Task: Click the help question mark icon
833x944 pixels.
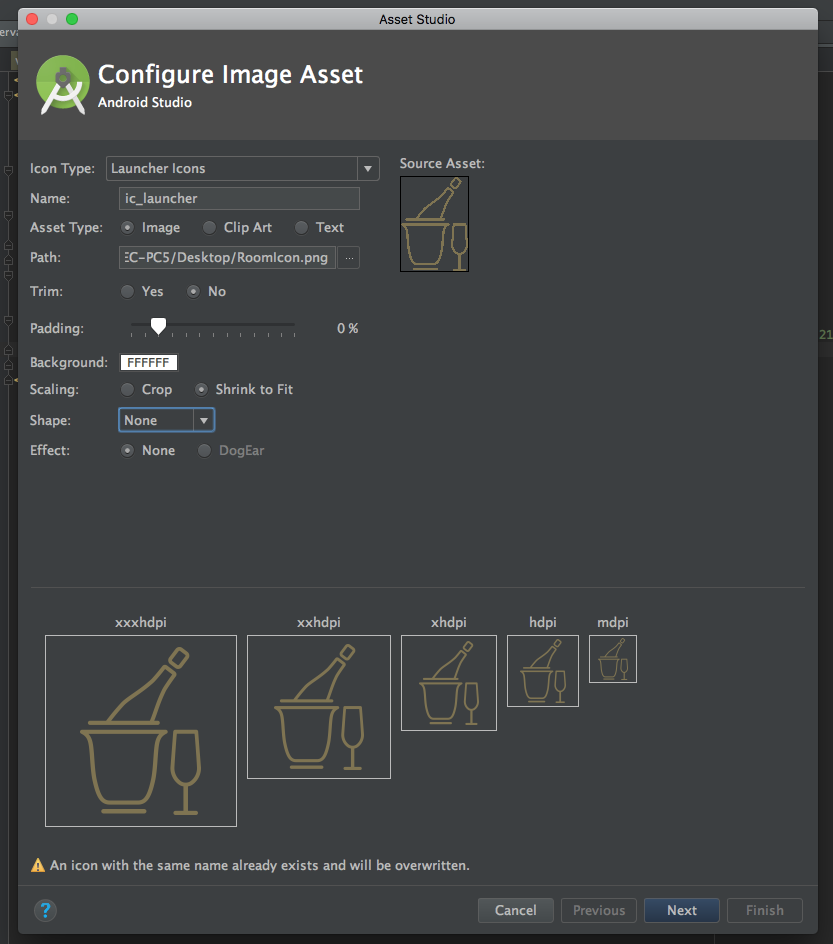Action: 46,910
